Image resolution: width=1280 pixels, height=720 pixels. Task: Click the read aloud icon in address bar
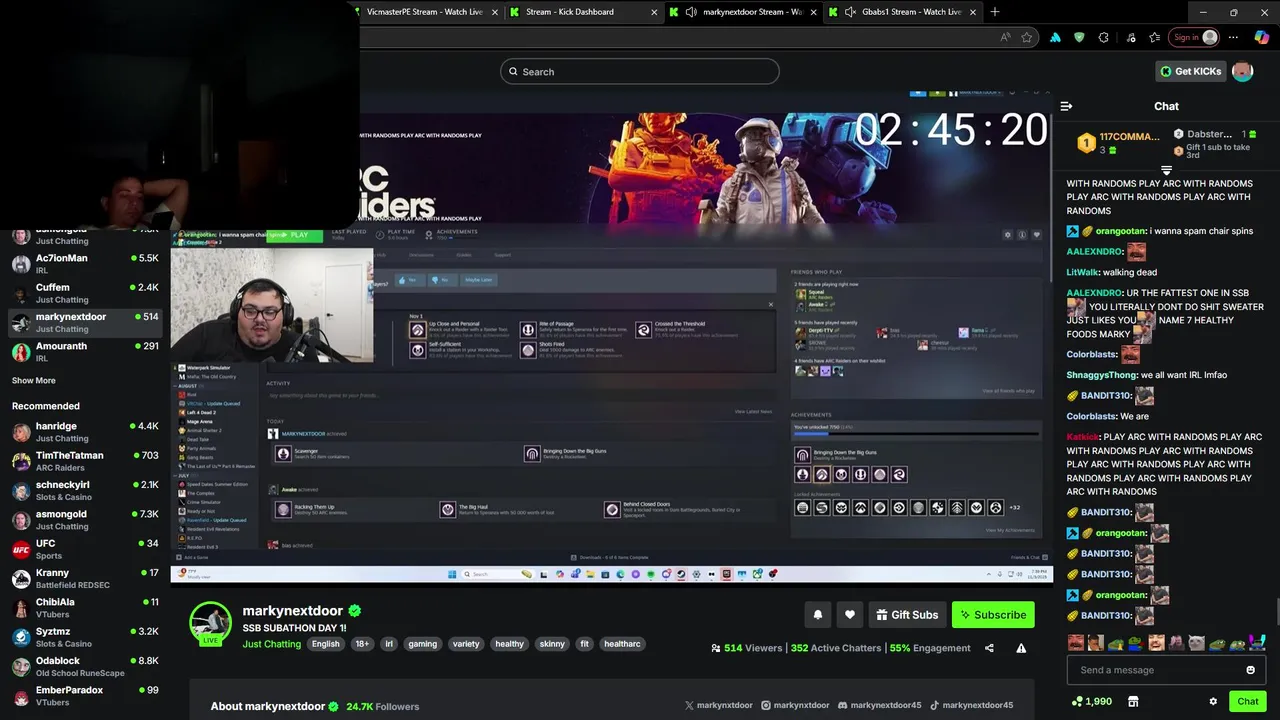tap(1005, 38)
